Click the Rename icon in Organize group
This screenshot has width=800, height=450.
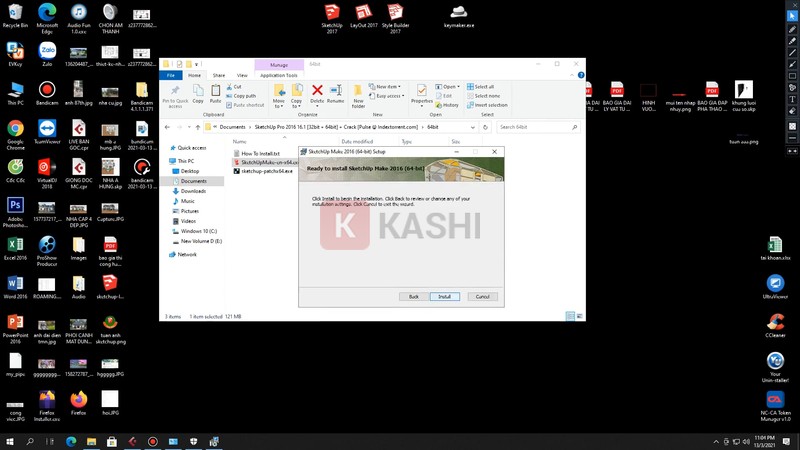(336, 93)
